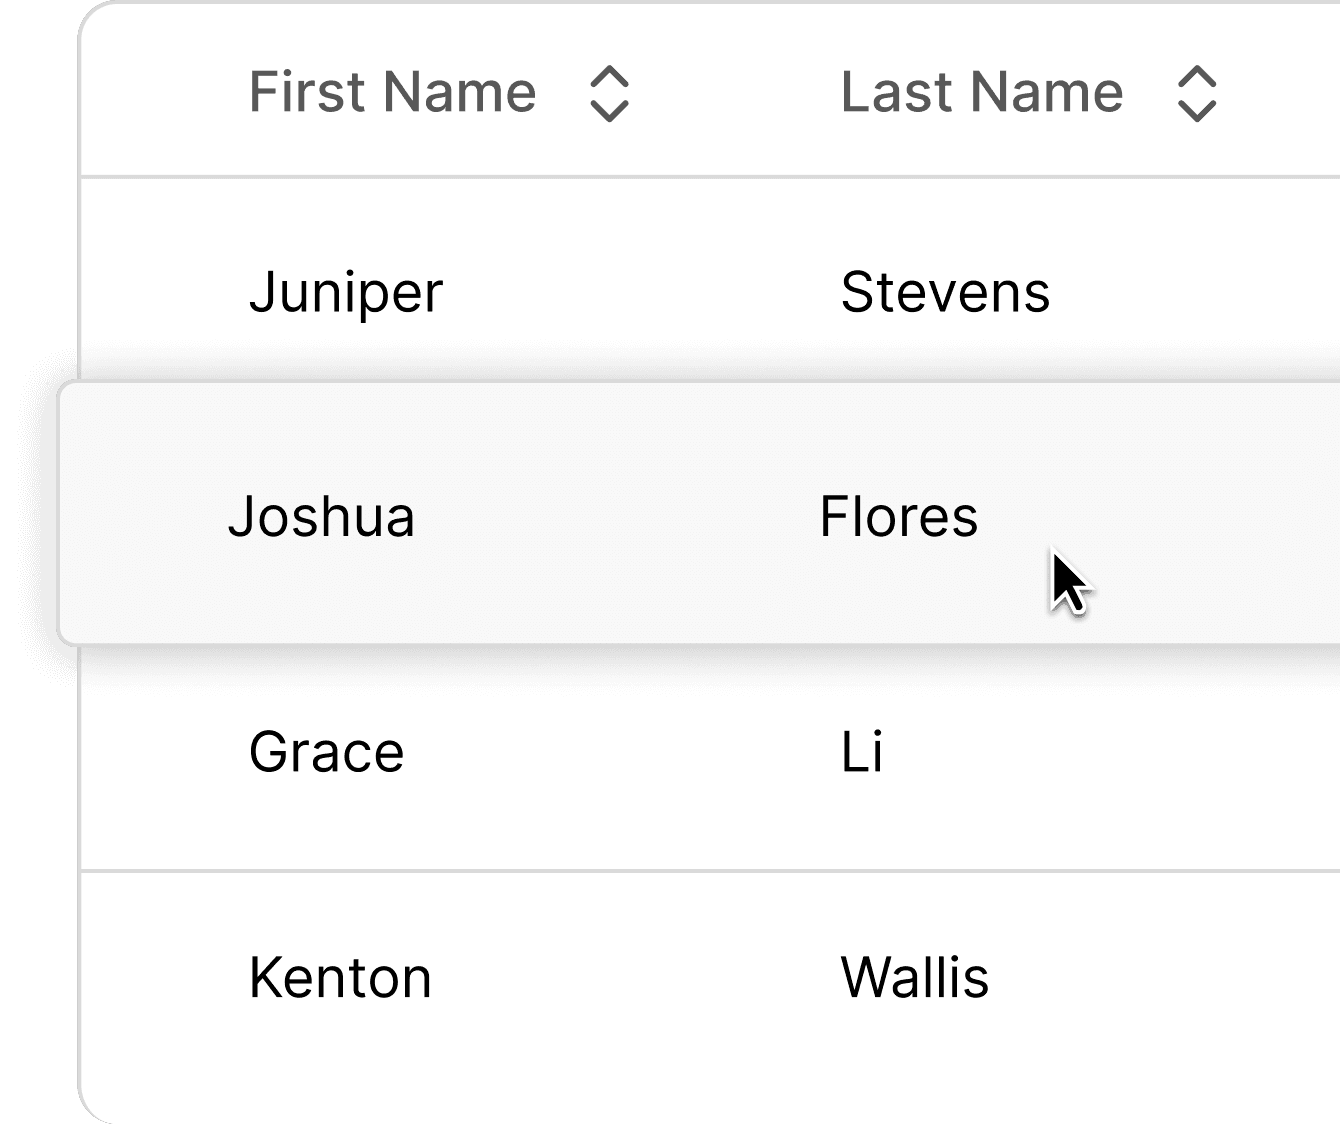Click the First Name column header
This screenshot has height=1124, width=1340.
(392, 93)
